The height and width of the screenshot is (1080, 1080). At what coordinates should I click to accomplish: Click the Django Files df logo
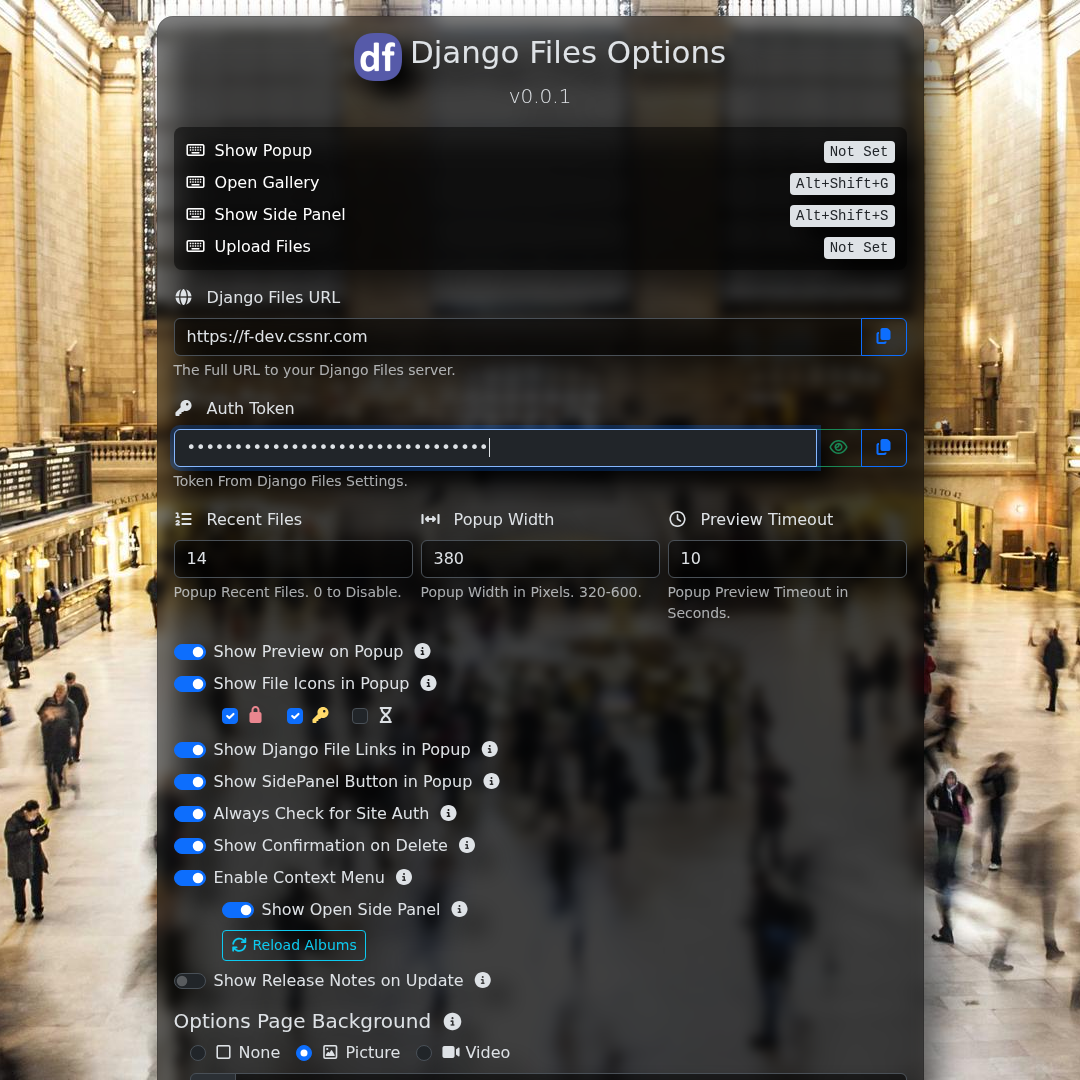[378, 57]
